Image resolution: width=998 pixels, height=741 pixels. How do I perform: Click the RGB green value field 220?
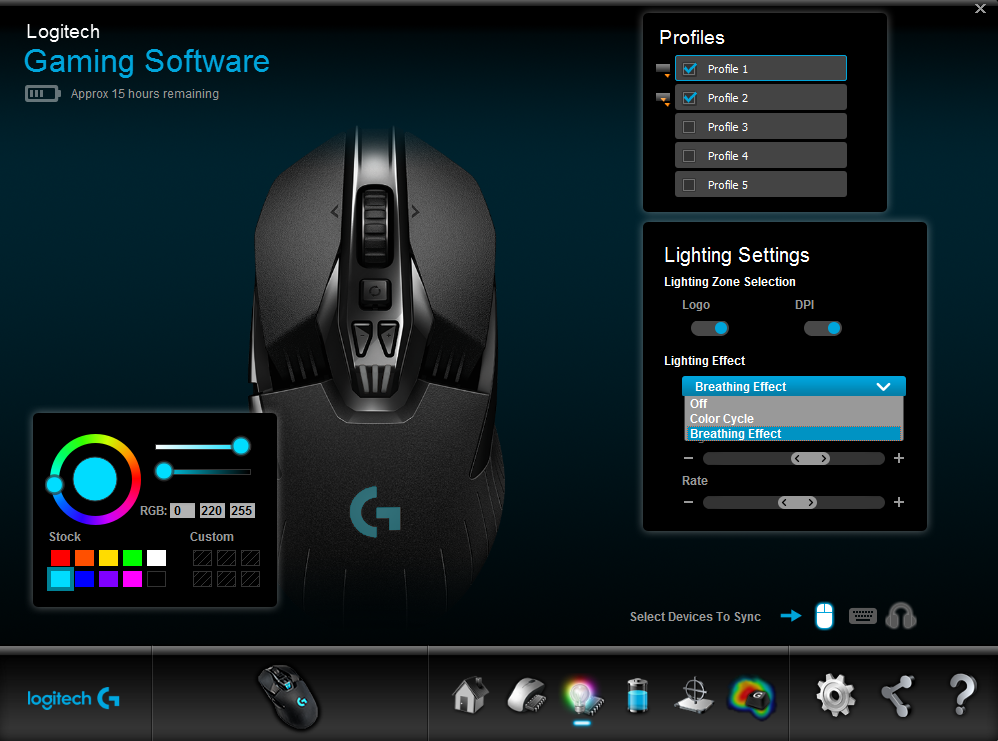(212, 511)
